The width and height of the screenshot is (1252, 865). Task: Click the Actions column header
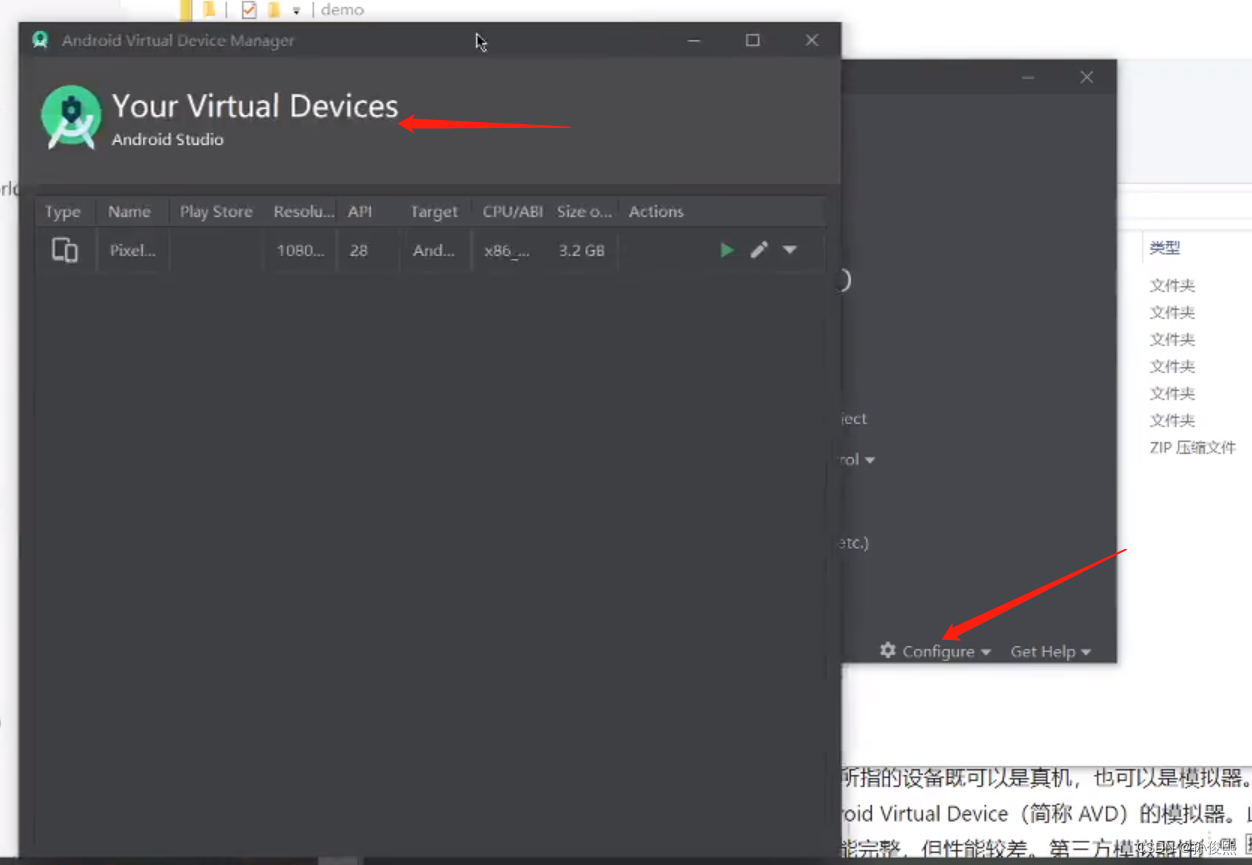pyautogui.click(x=656, y=212)
